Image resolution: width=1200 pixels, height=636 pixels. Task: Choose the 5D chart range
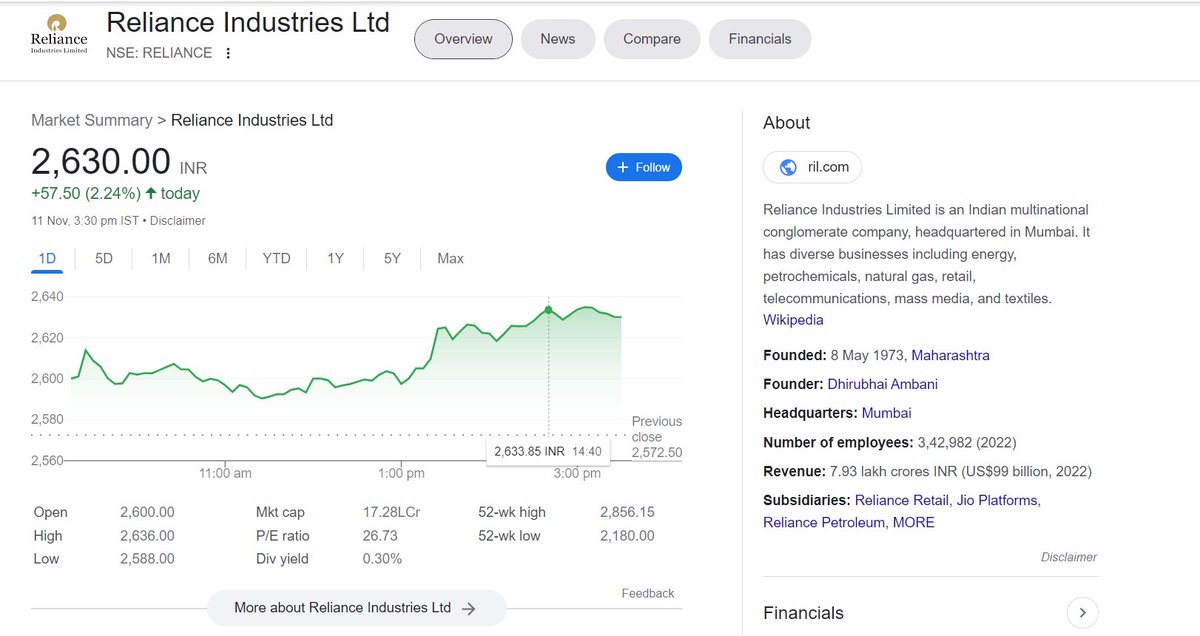point(104,258)
